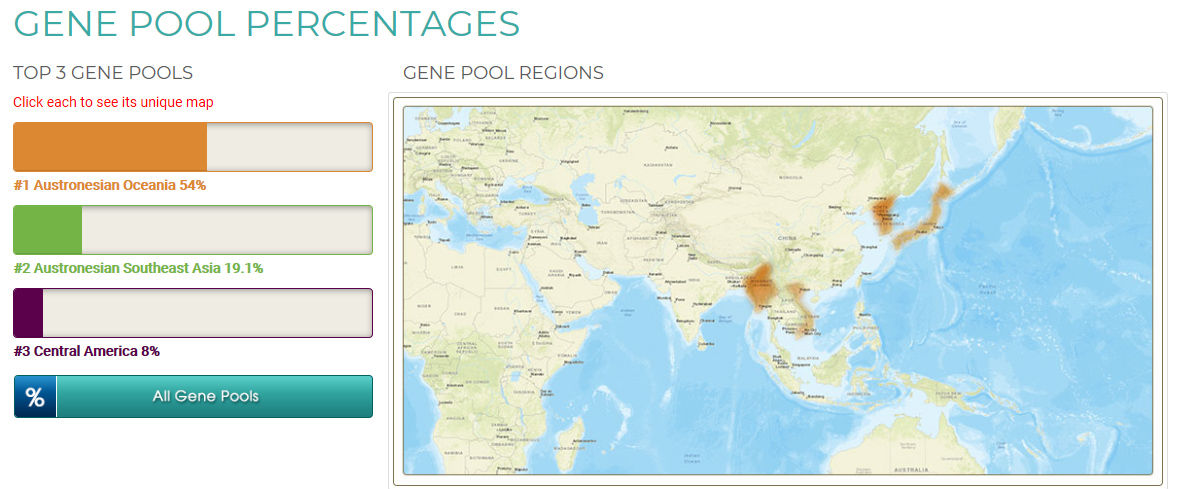The image size is (1182, 489).
Task: Click the GENE POOL REGIONS heading
Action: [x=504, y=73]
